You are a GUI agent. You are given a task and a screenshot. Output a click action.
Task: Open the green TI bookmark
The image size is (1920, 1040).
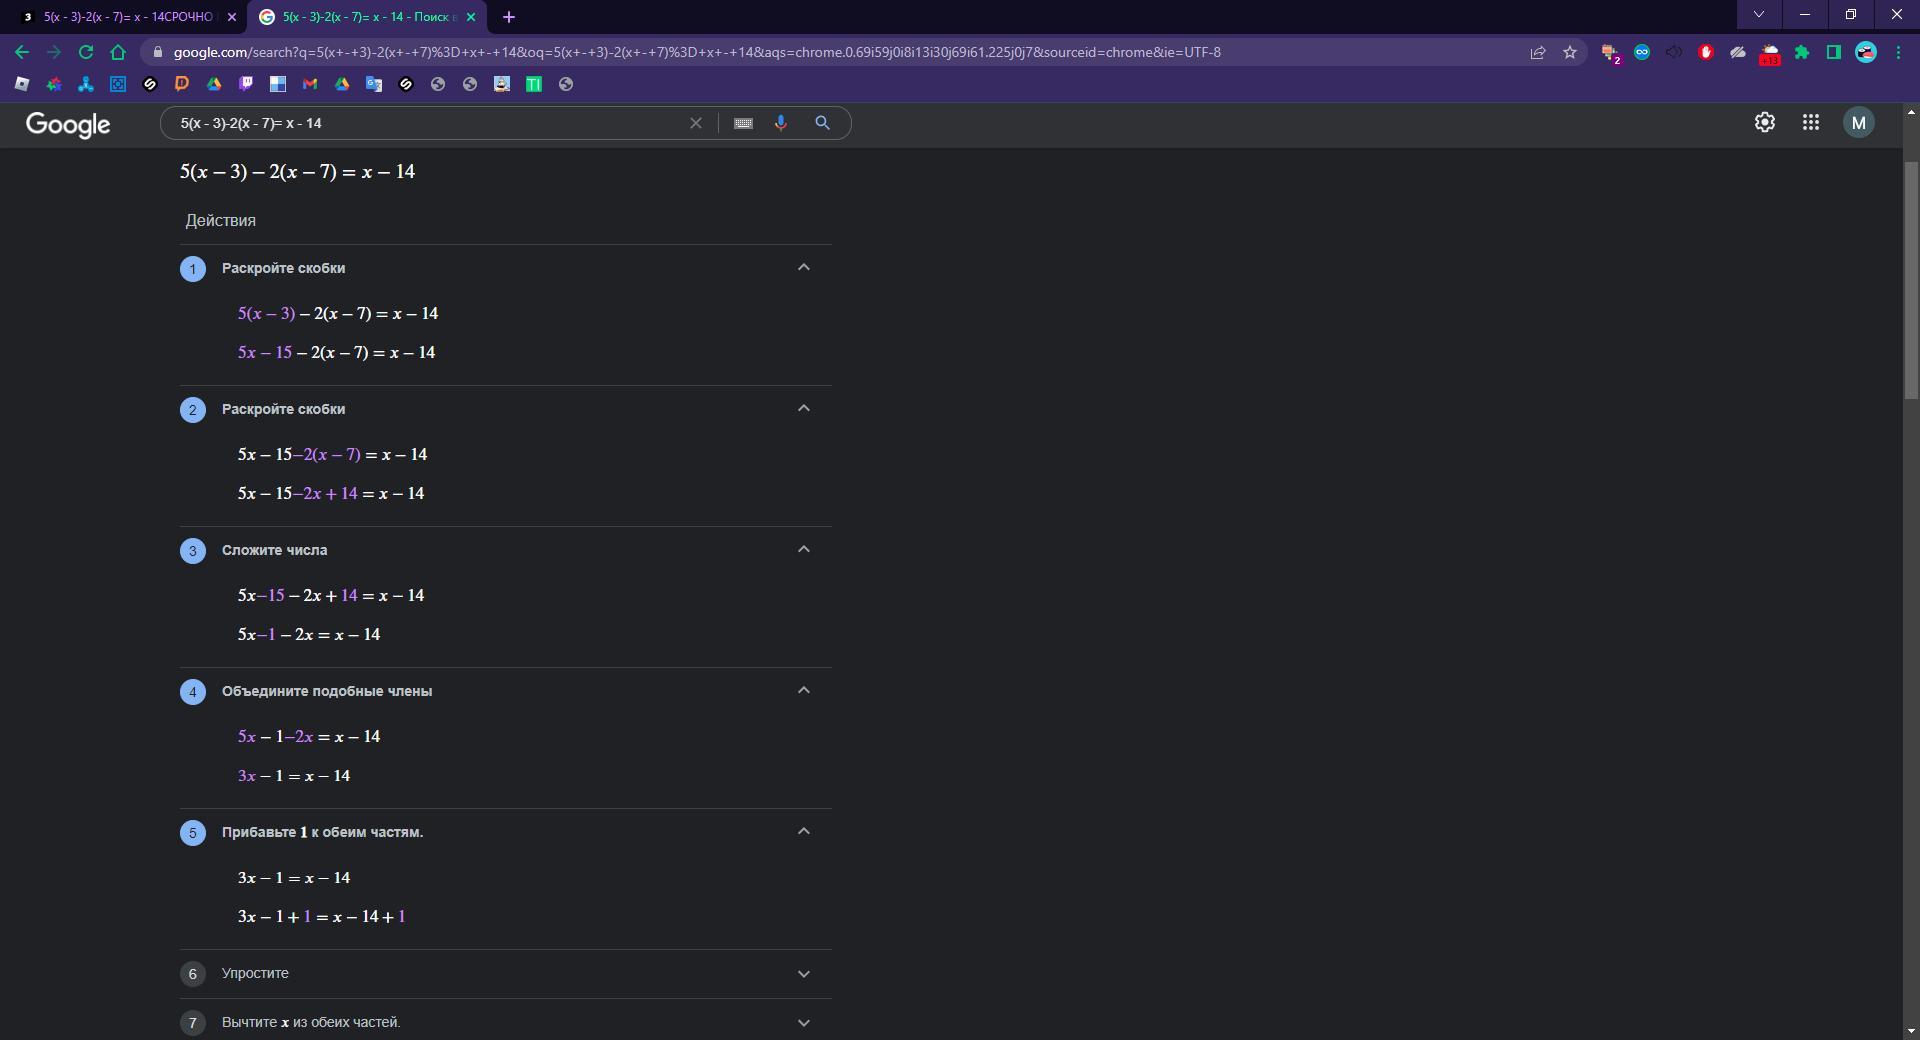click(534, 84)
